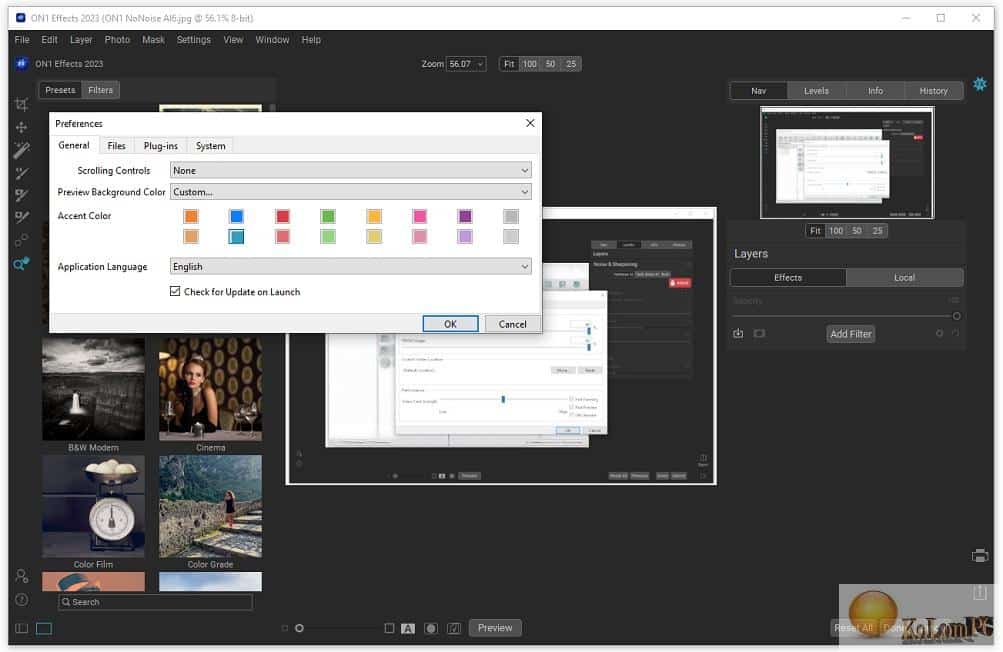Open the Mask menu
1003x652 pixels.
pos(154,40)
